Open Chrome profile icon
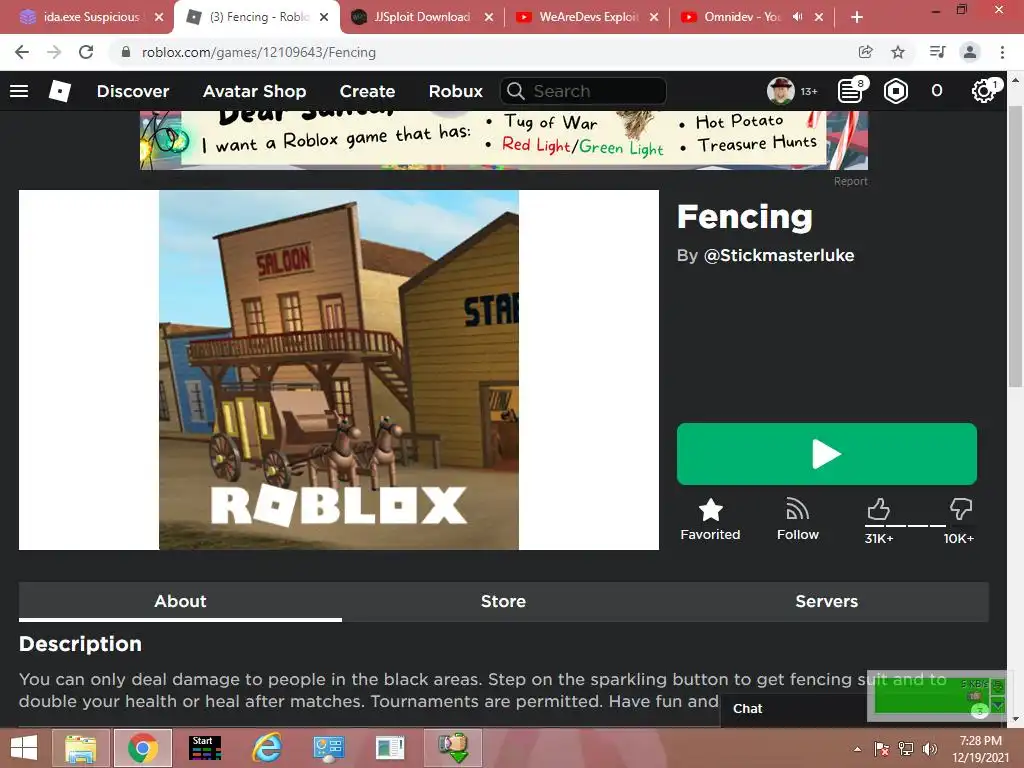1024x768 pixels. (970, 52)
